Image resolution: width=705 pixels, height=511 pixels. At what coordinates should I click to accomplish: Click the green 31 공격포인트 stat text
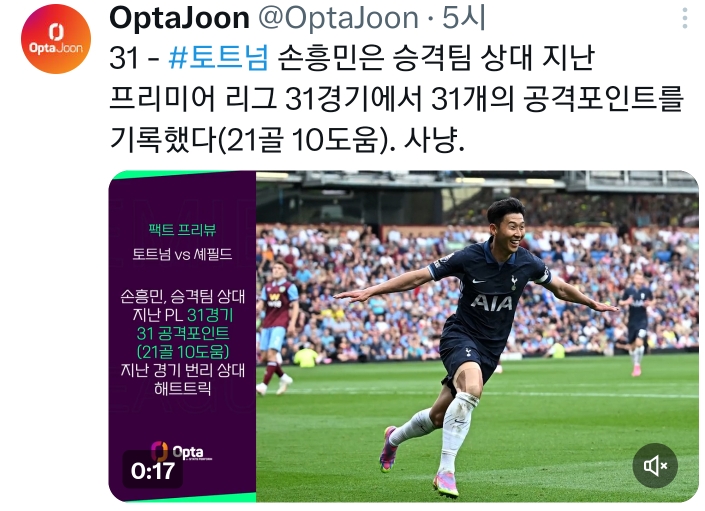183,333
